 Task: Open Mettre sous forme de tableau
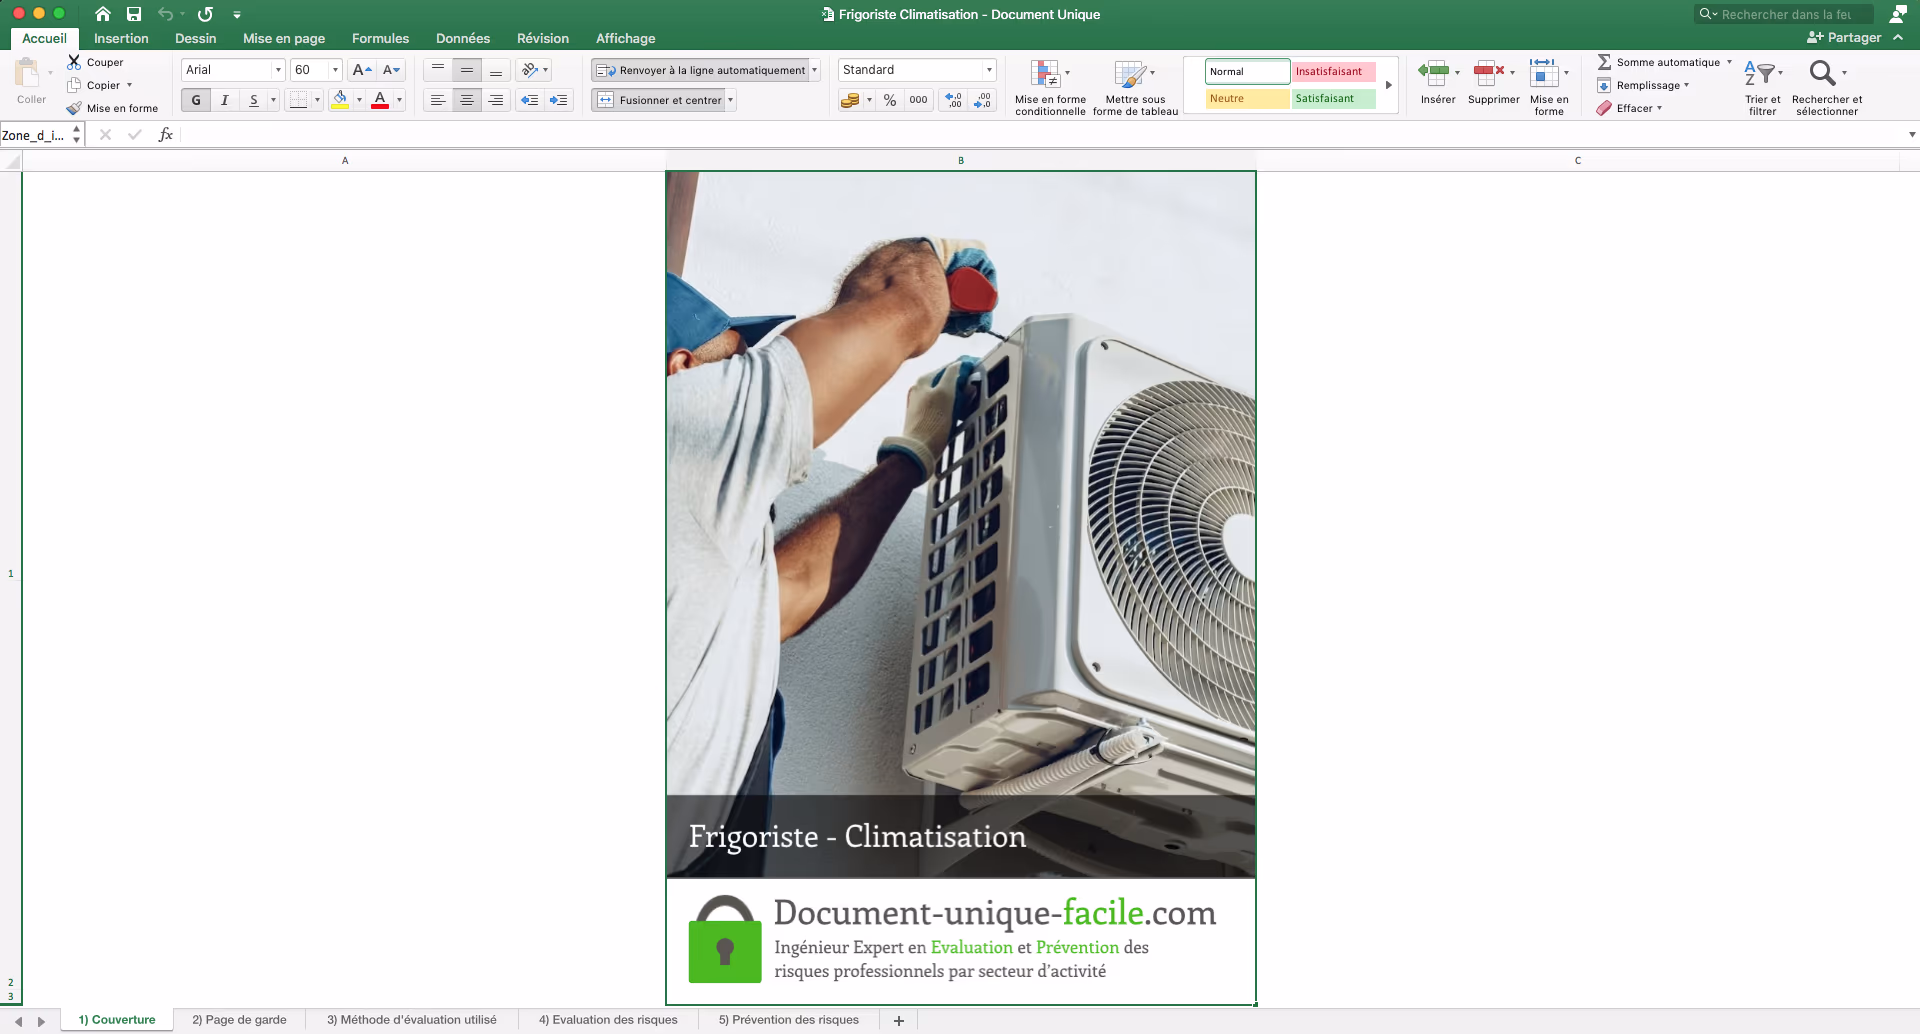[1135, 87]
